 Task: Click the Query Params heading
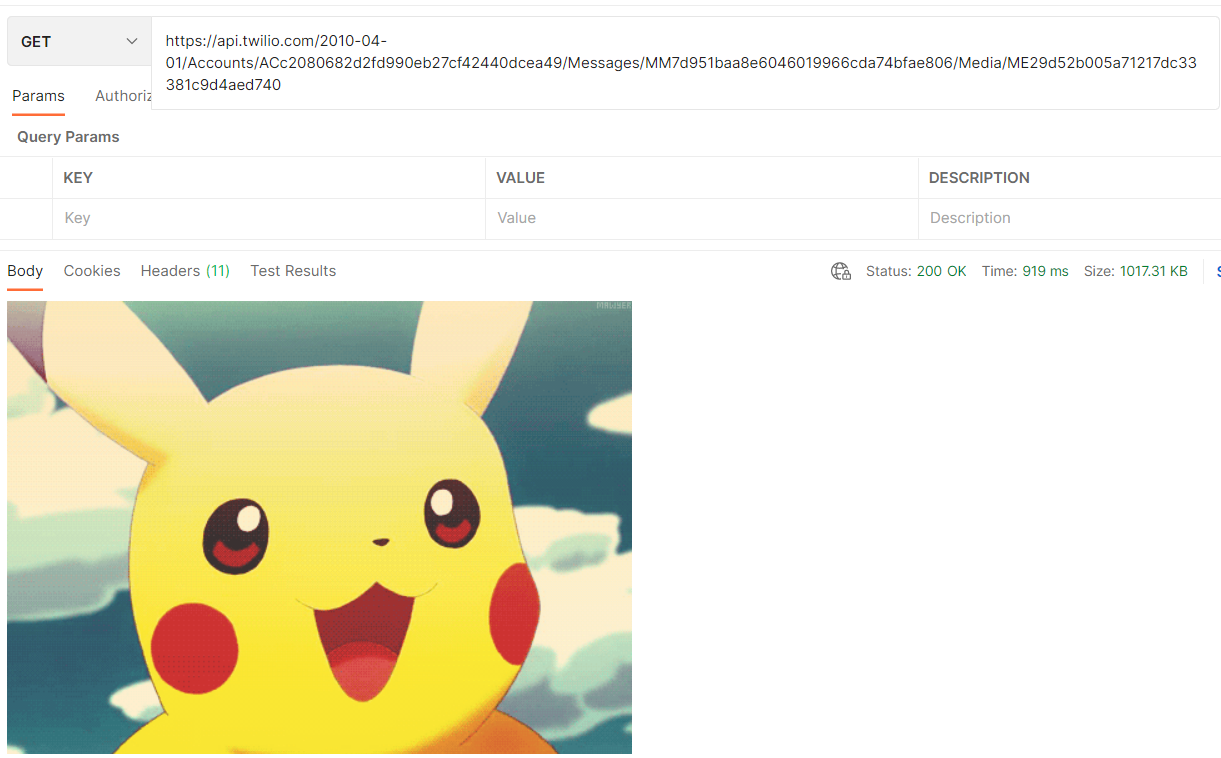(68, 137)
